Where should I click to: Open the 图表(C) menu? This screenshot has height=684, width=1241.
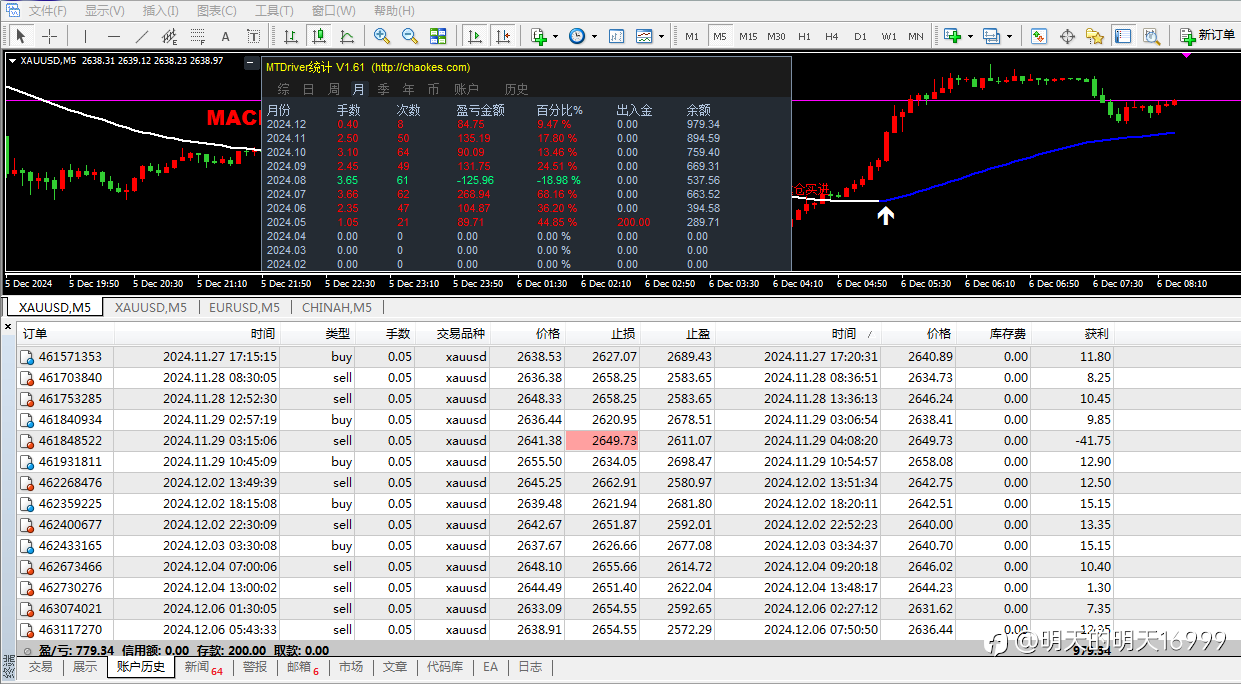[x=216, y=11]
